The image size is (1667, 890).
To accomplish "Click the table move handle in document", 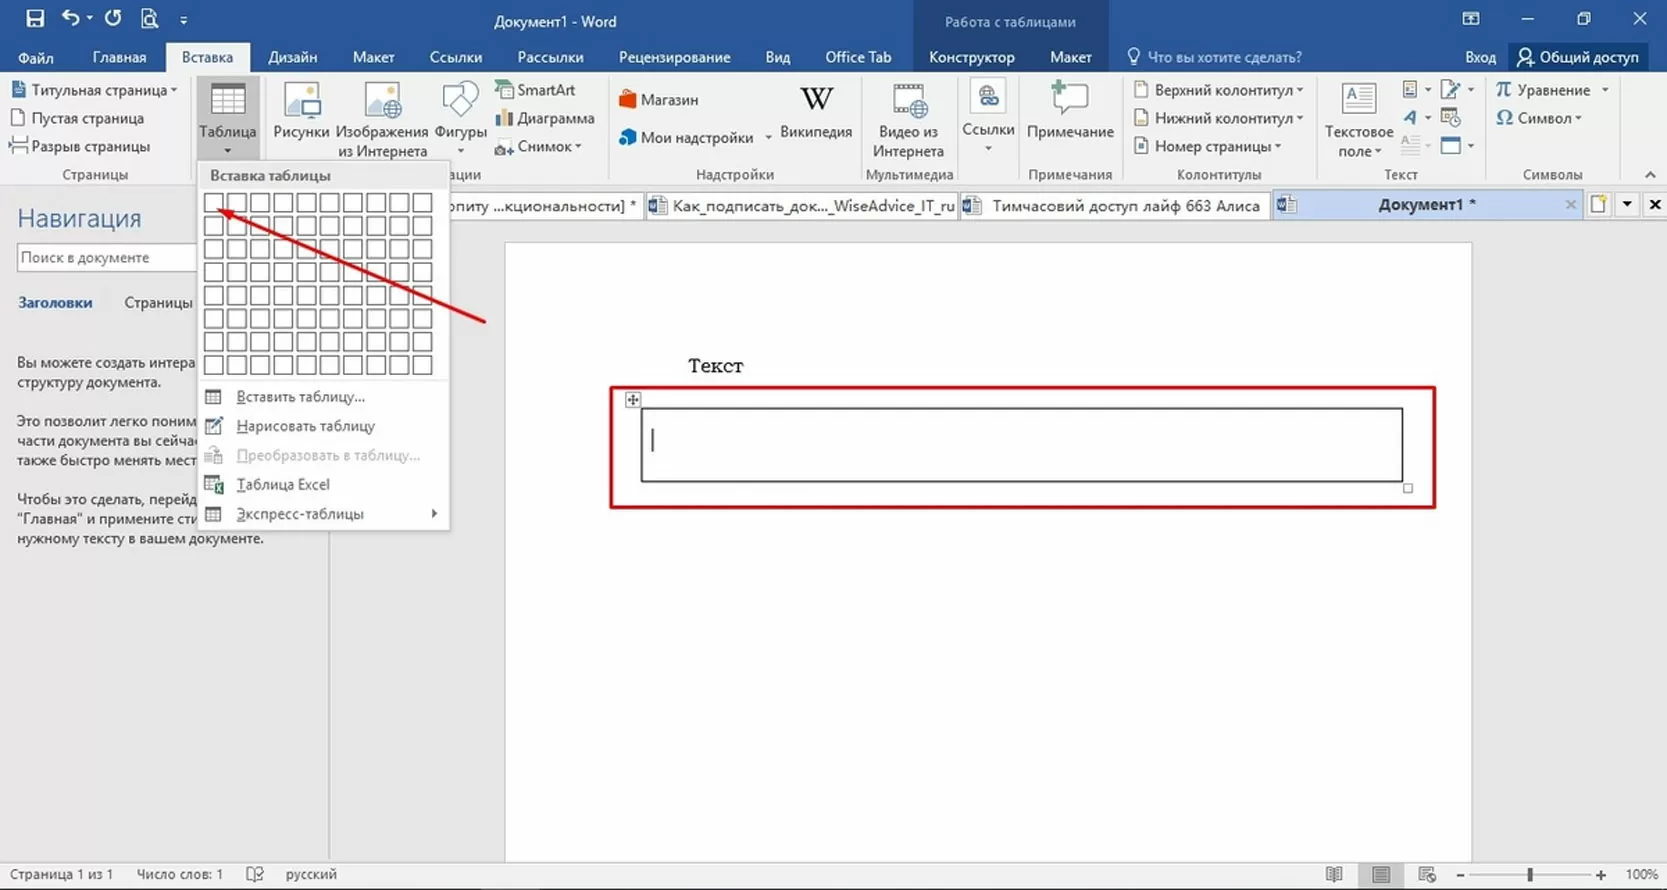I will click(633, 400).
